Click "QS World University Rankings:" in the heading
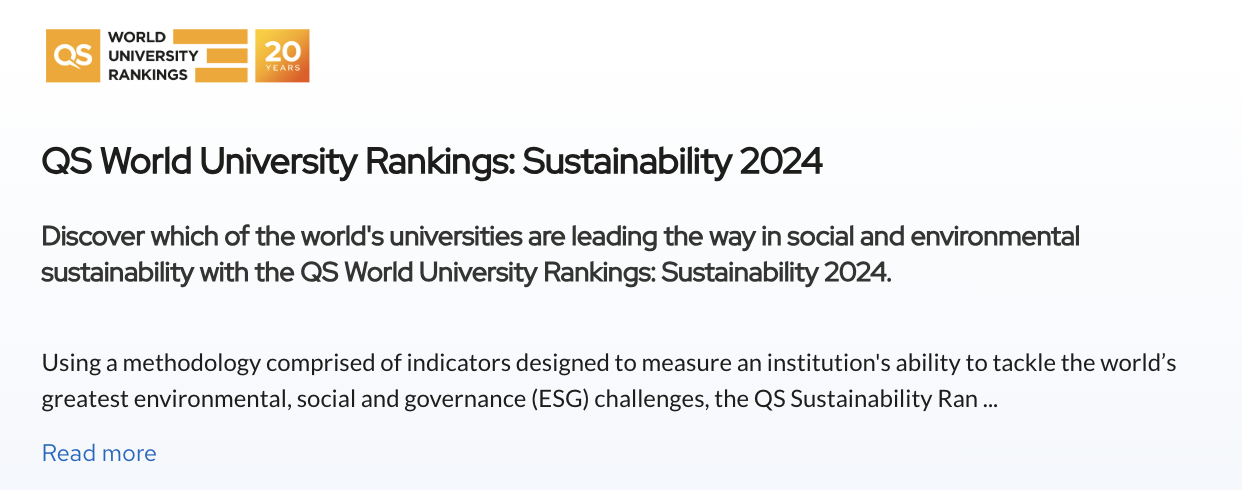Image resolution: width=1242 pixels, height=490 pixels. (x=278, y=161)
